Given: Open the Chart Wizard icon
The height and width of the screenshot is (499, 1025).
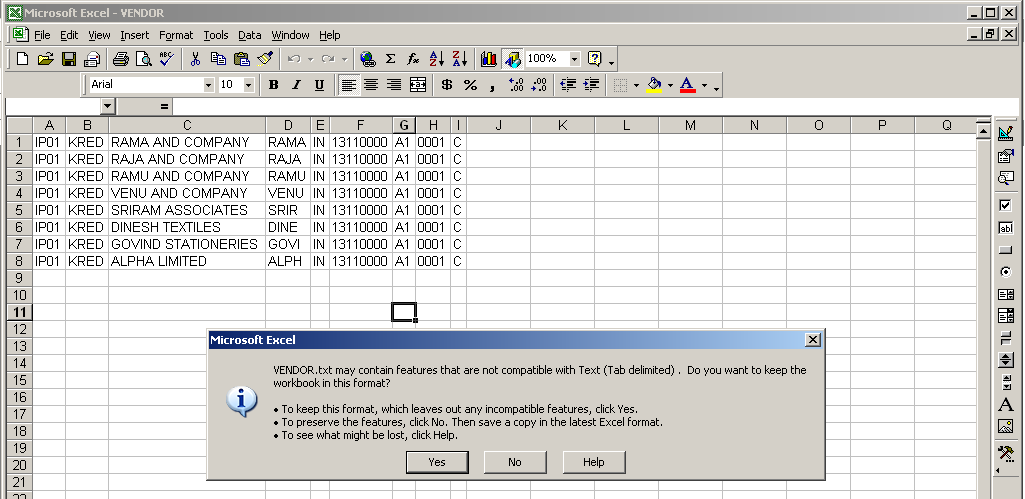Looking at the screenshot, I should coord(488,59).
